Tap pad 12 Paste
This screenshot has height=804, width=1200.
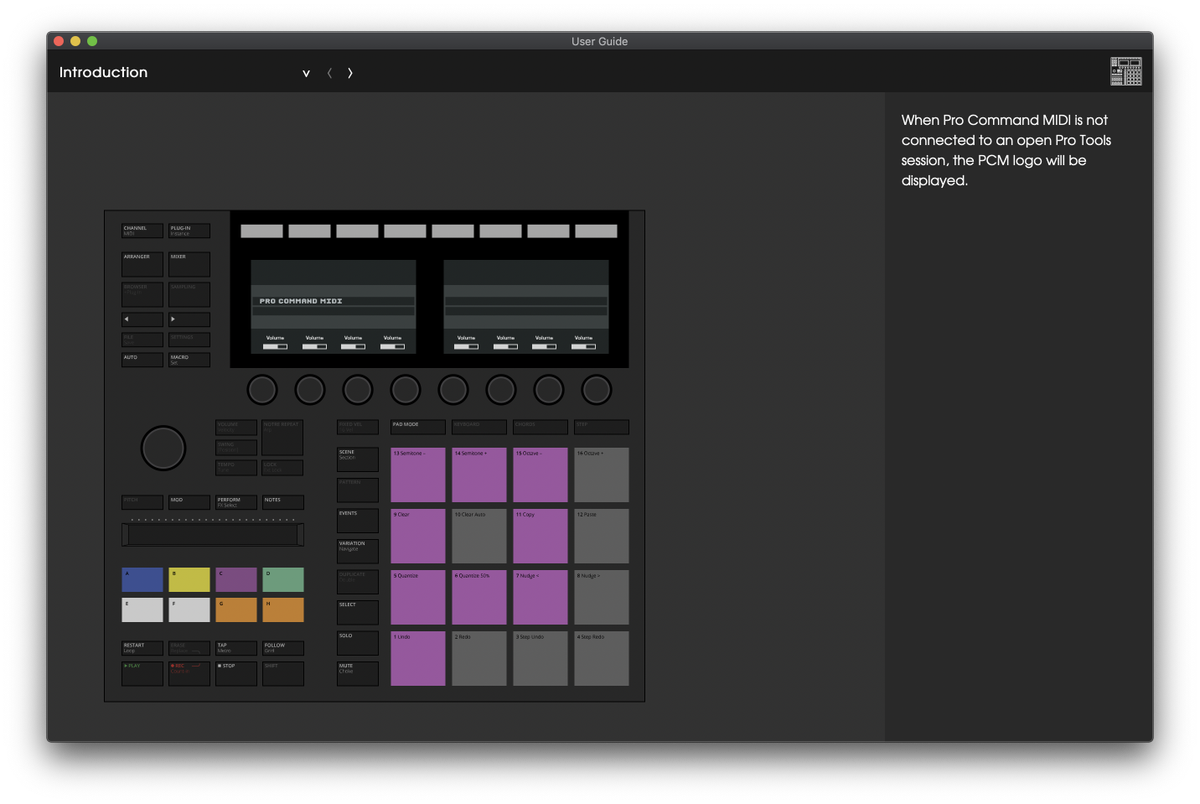point(601,536)
